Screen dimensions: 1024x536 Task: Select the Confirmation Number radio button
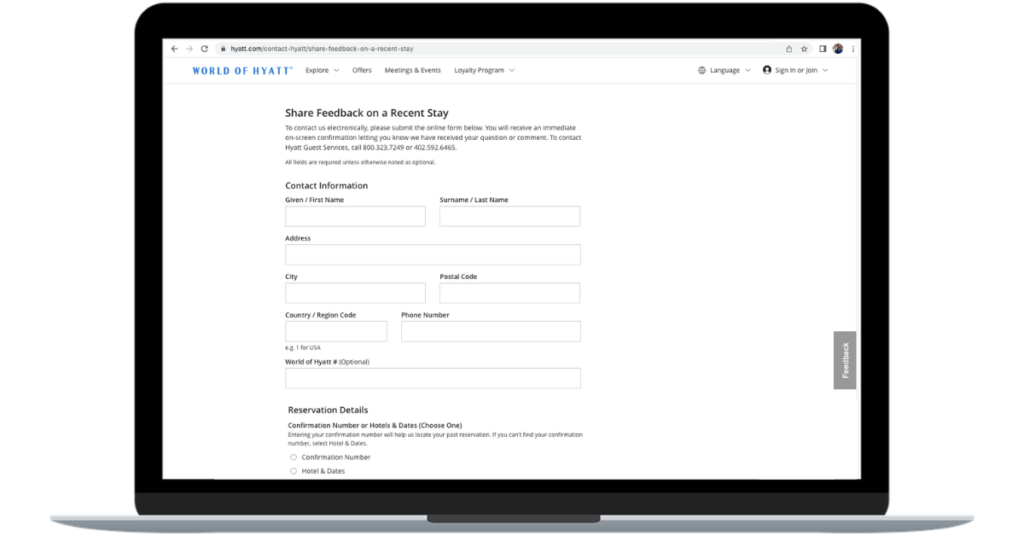[x=293, y=457]
